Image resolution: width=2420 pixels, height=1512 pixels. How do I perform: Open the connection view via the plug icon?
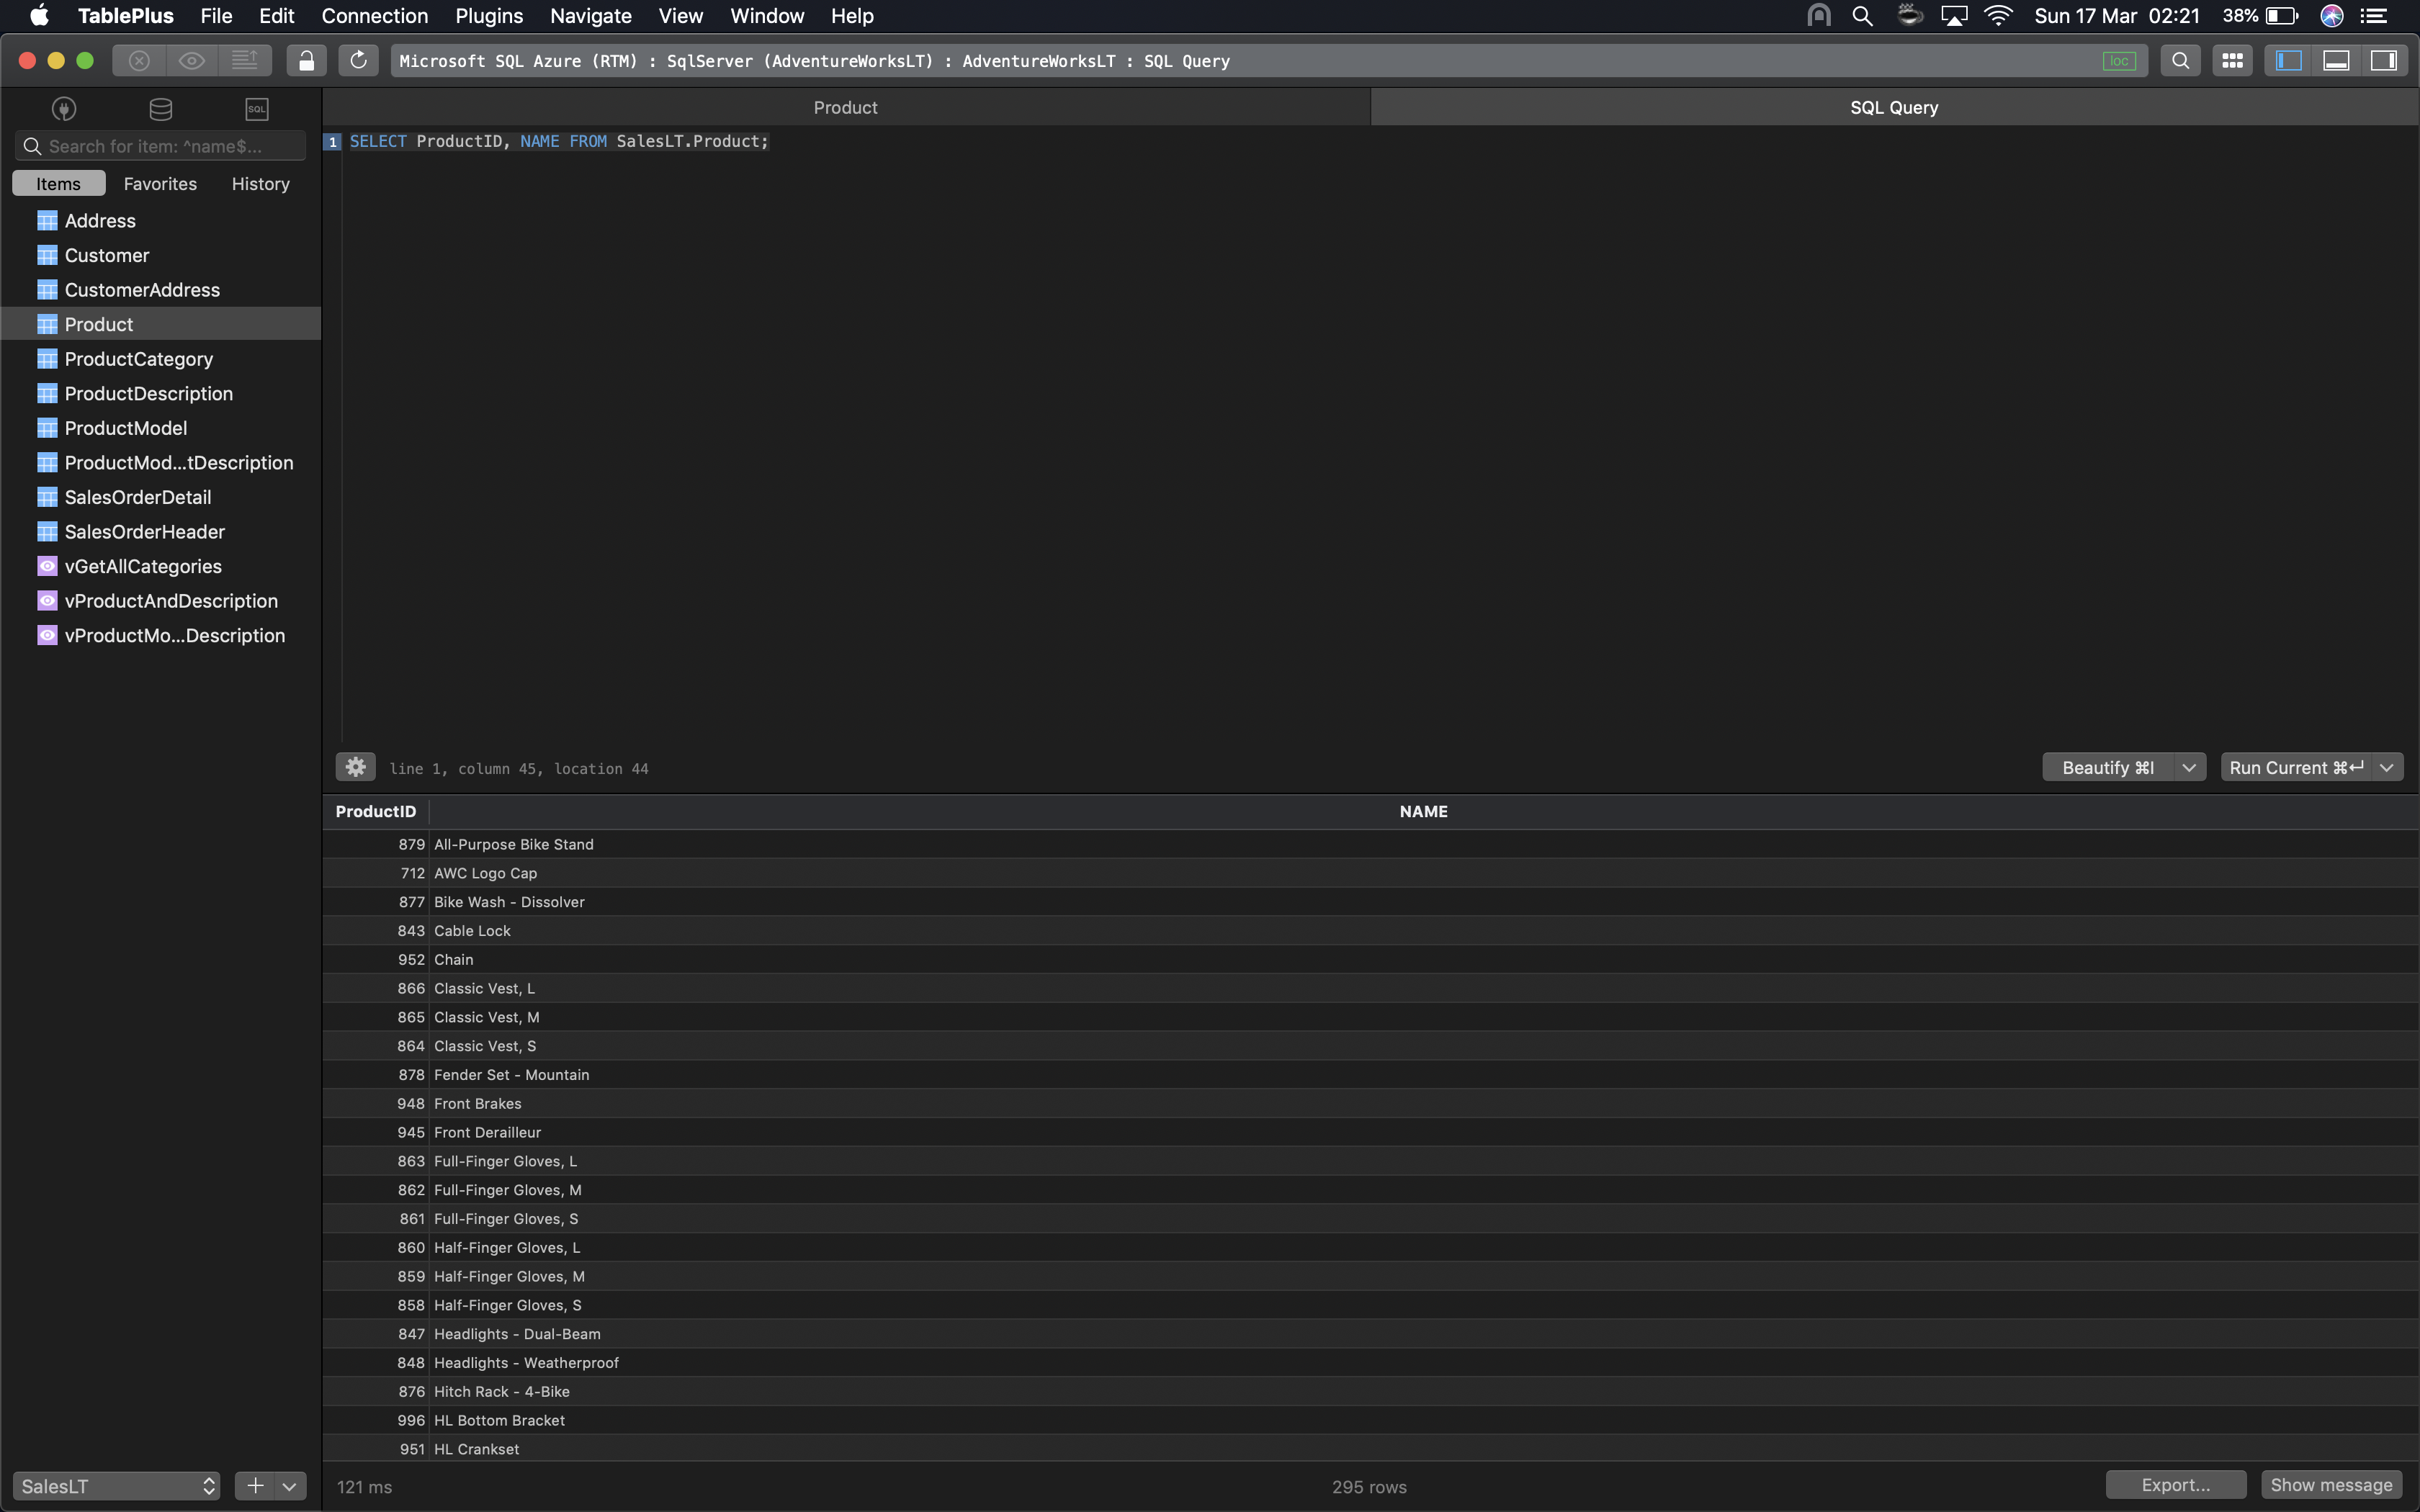click(63, 108)
